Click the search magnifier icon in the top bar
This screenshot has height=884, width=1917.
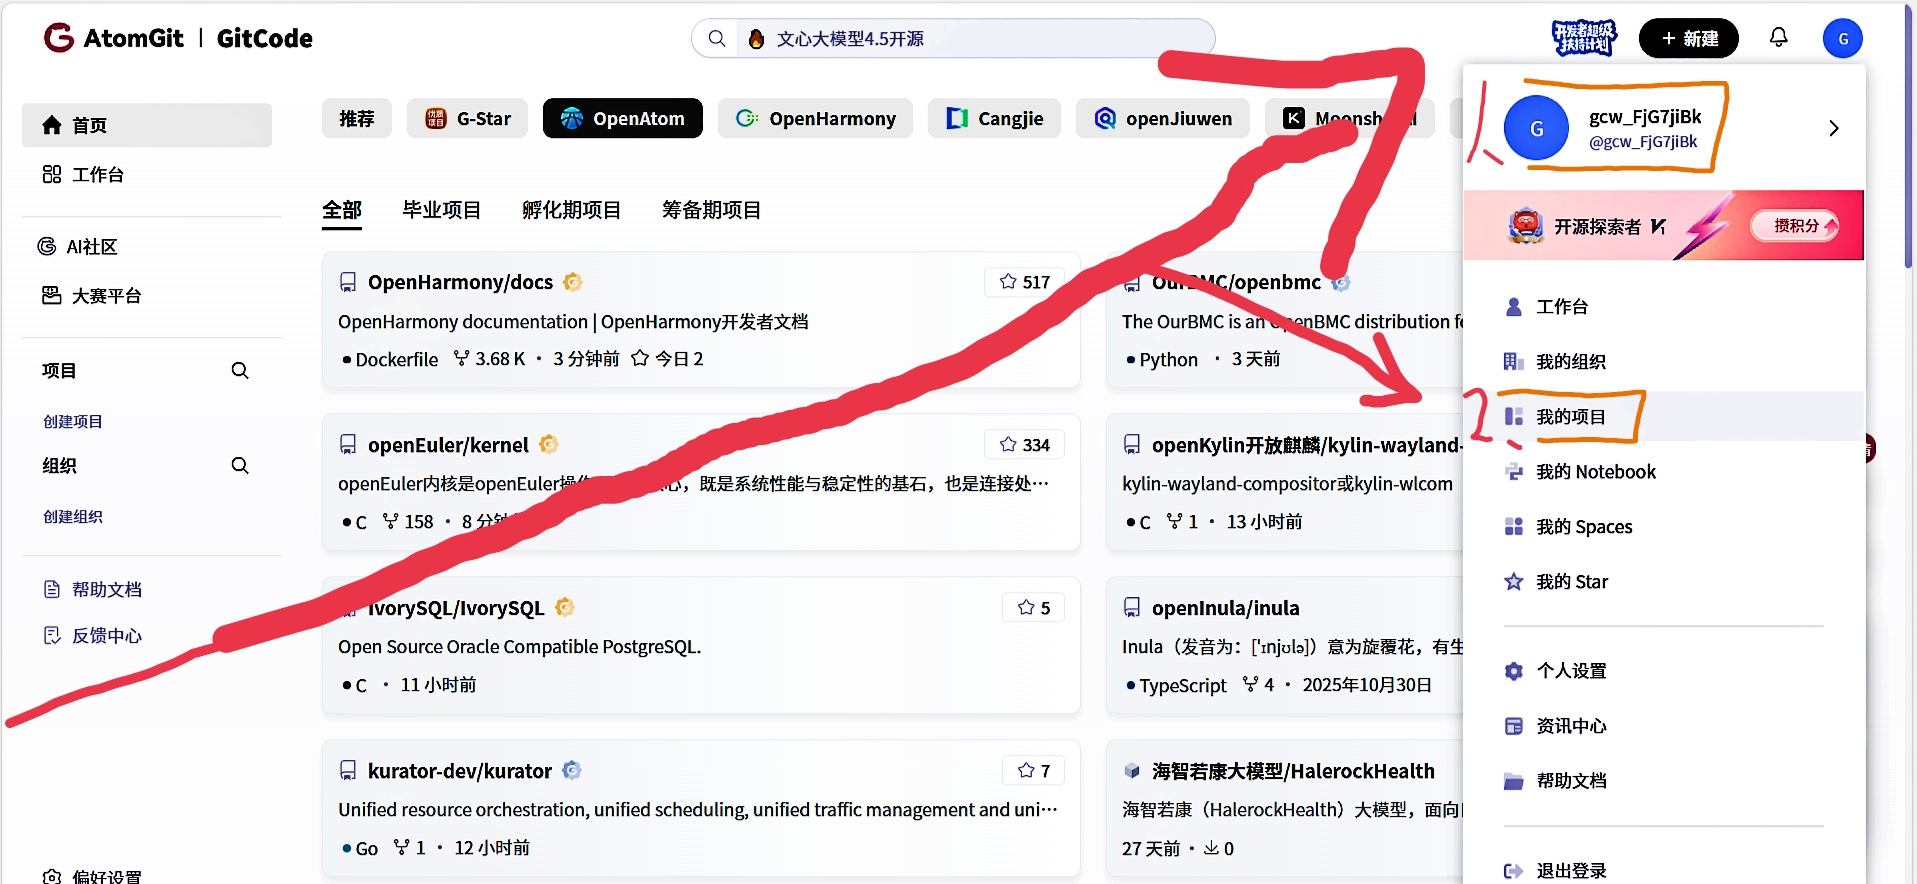coord(716,38)
